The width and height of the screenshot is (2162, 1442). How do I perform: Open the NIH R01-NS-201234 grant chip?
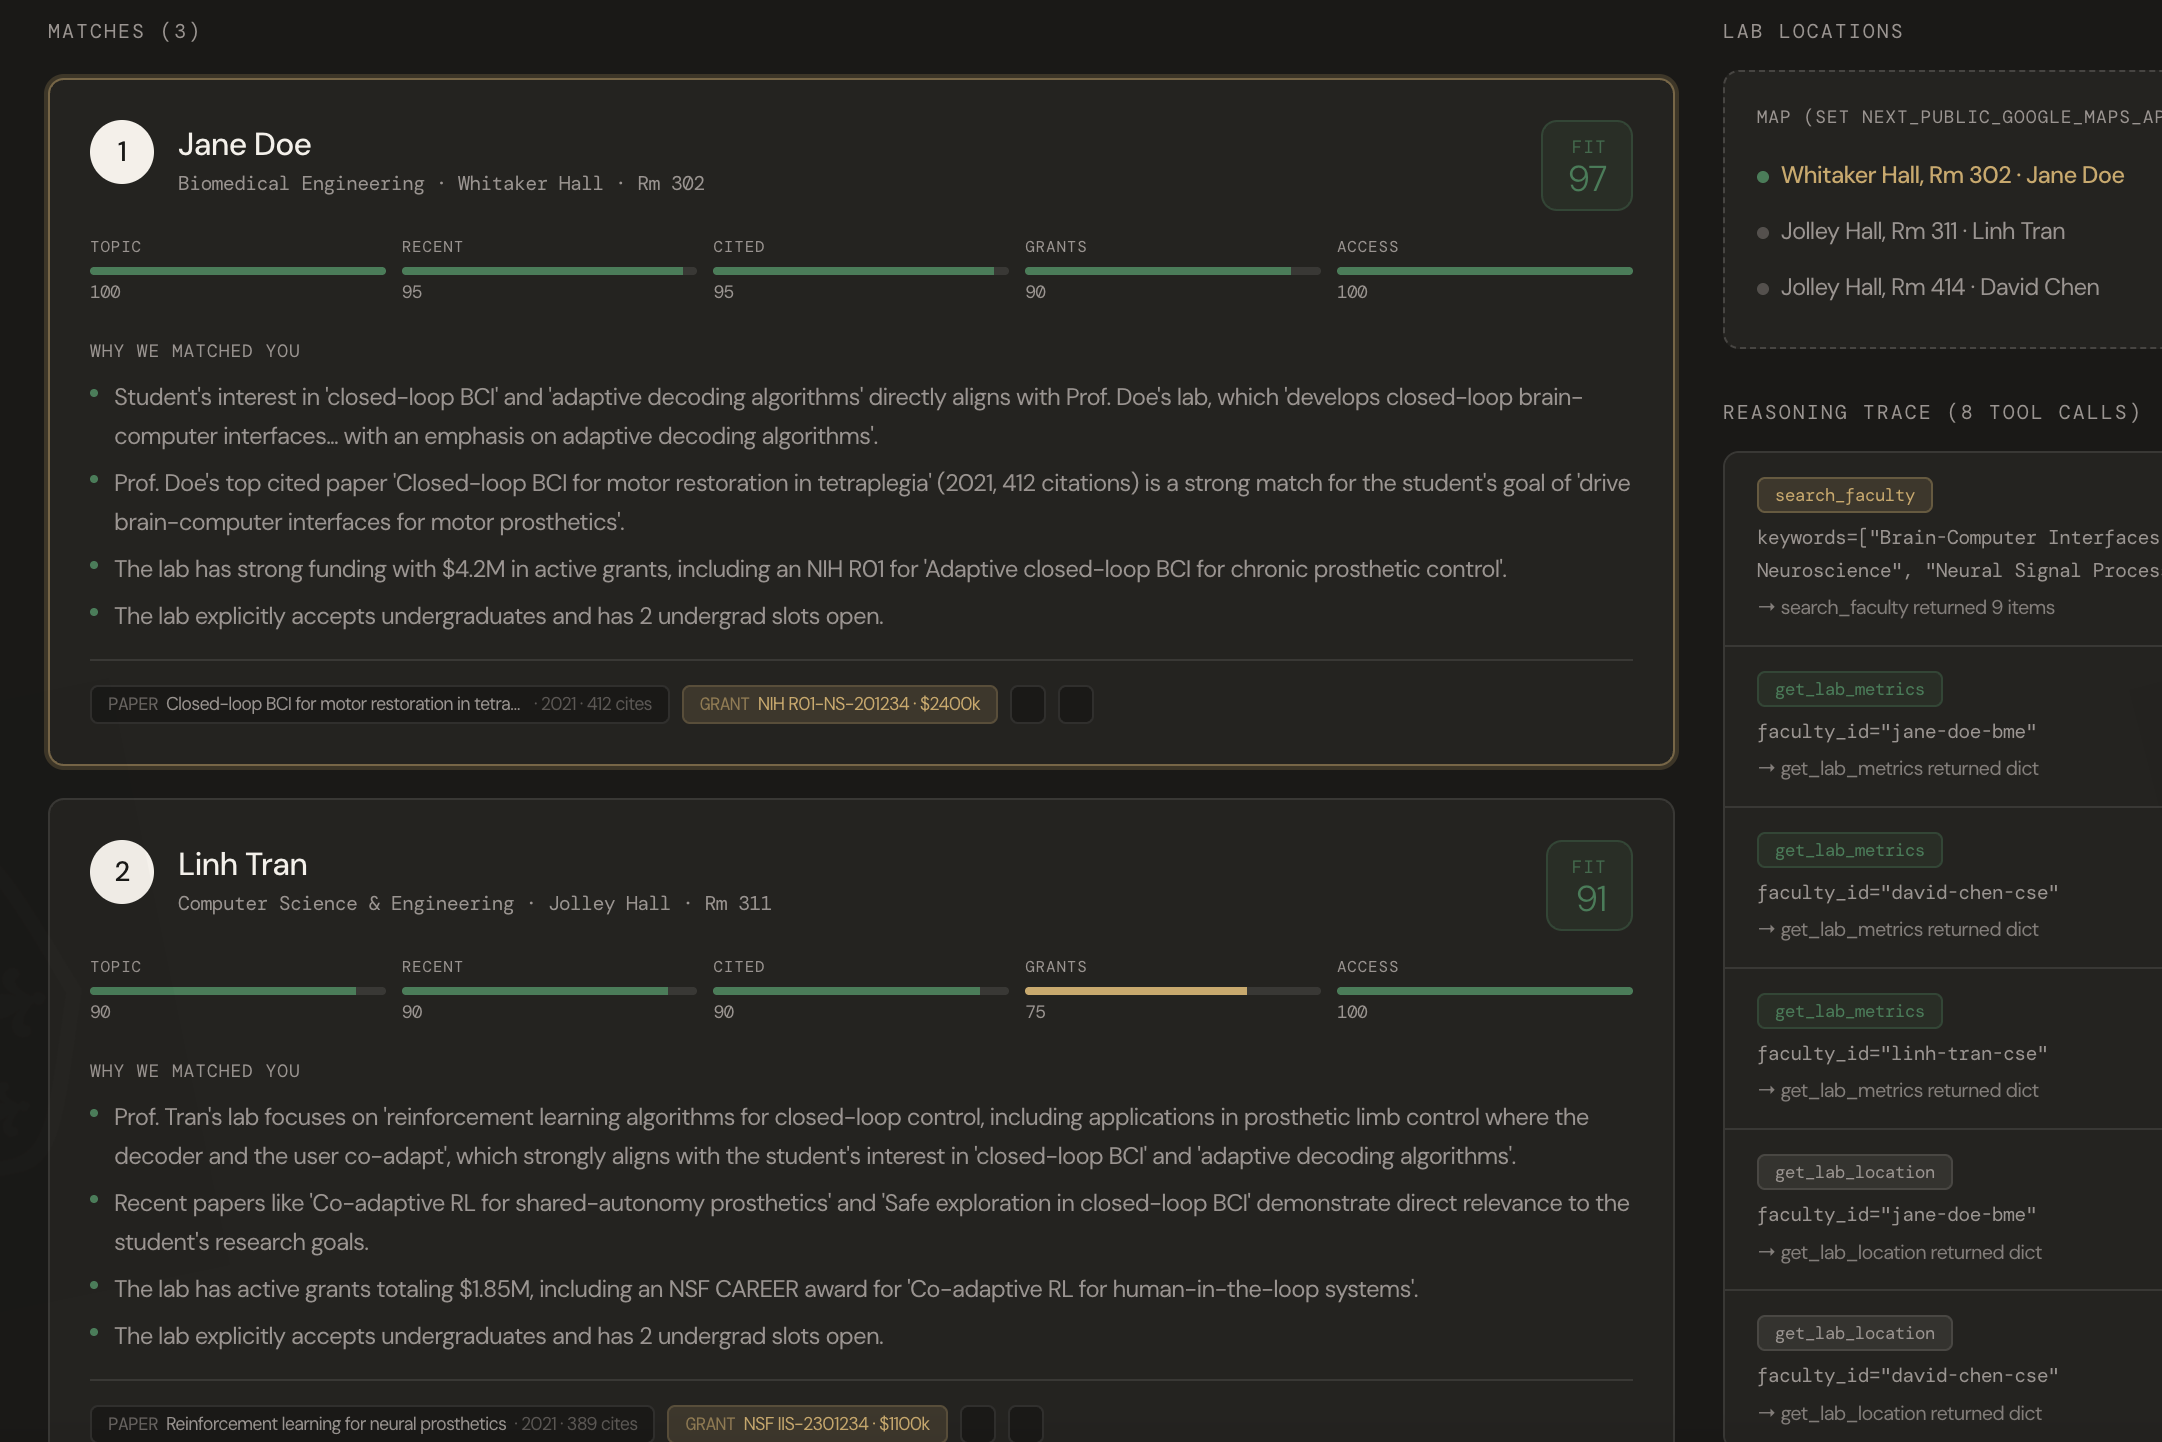[839, 704]
